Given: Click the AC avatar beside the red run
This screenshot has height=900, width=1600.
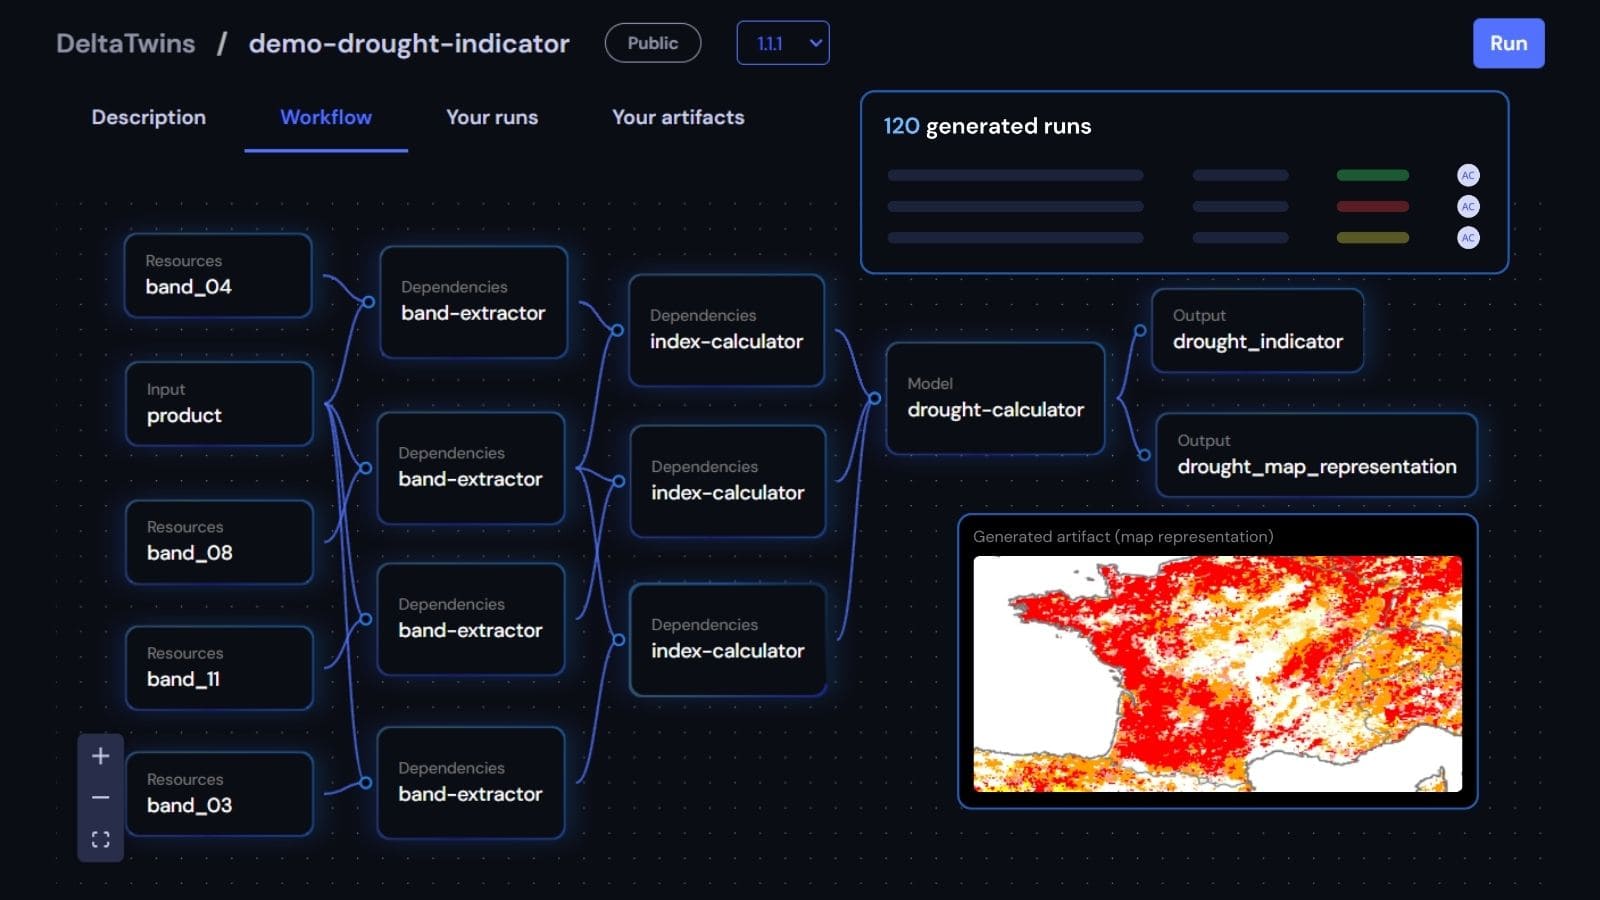Looking at the screenshot, I should tap(1467, 207).
